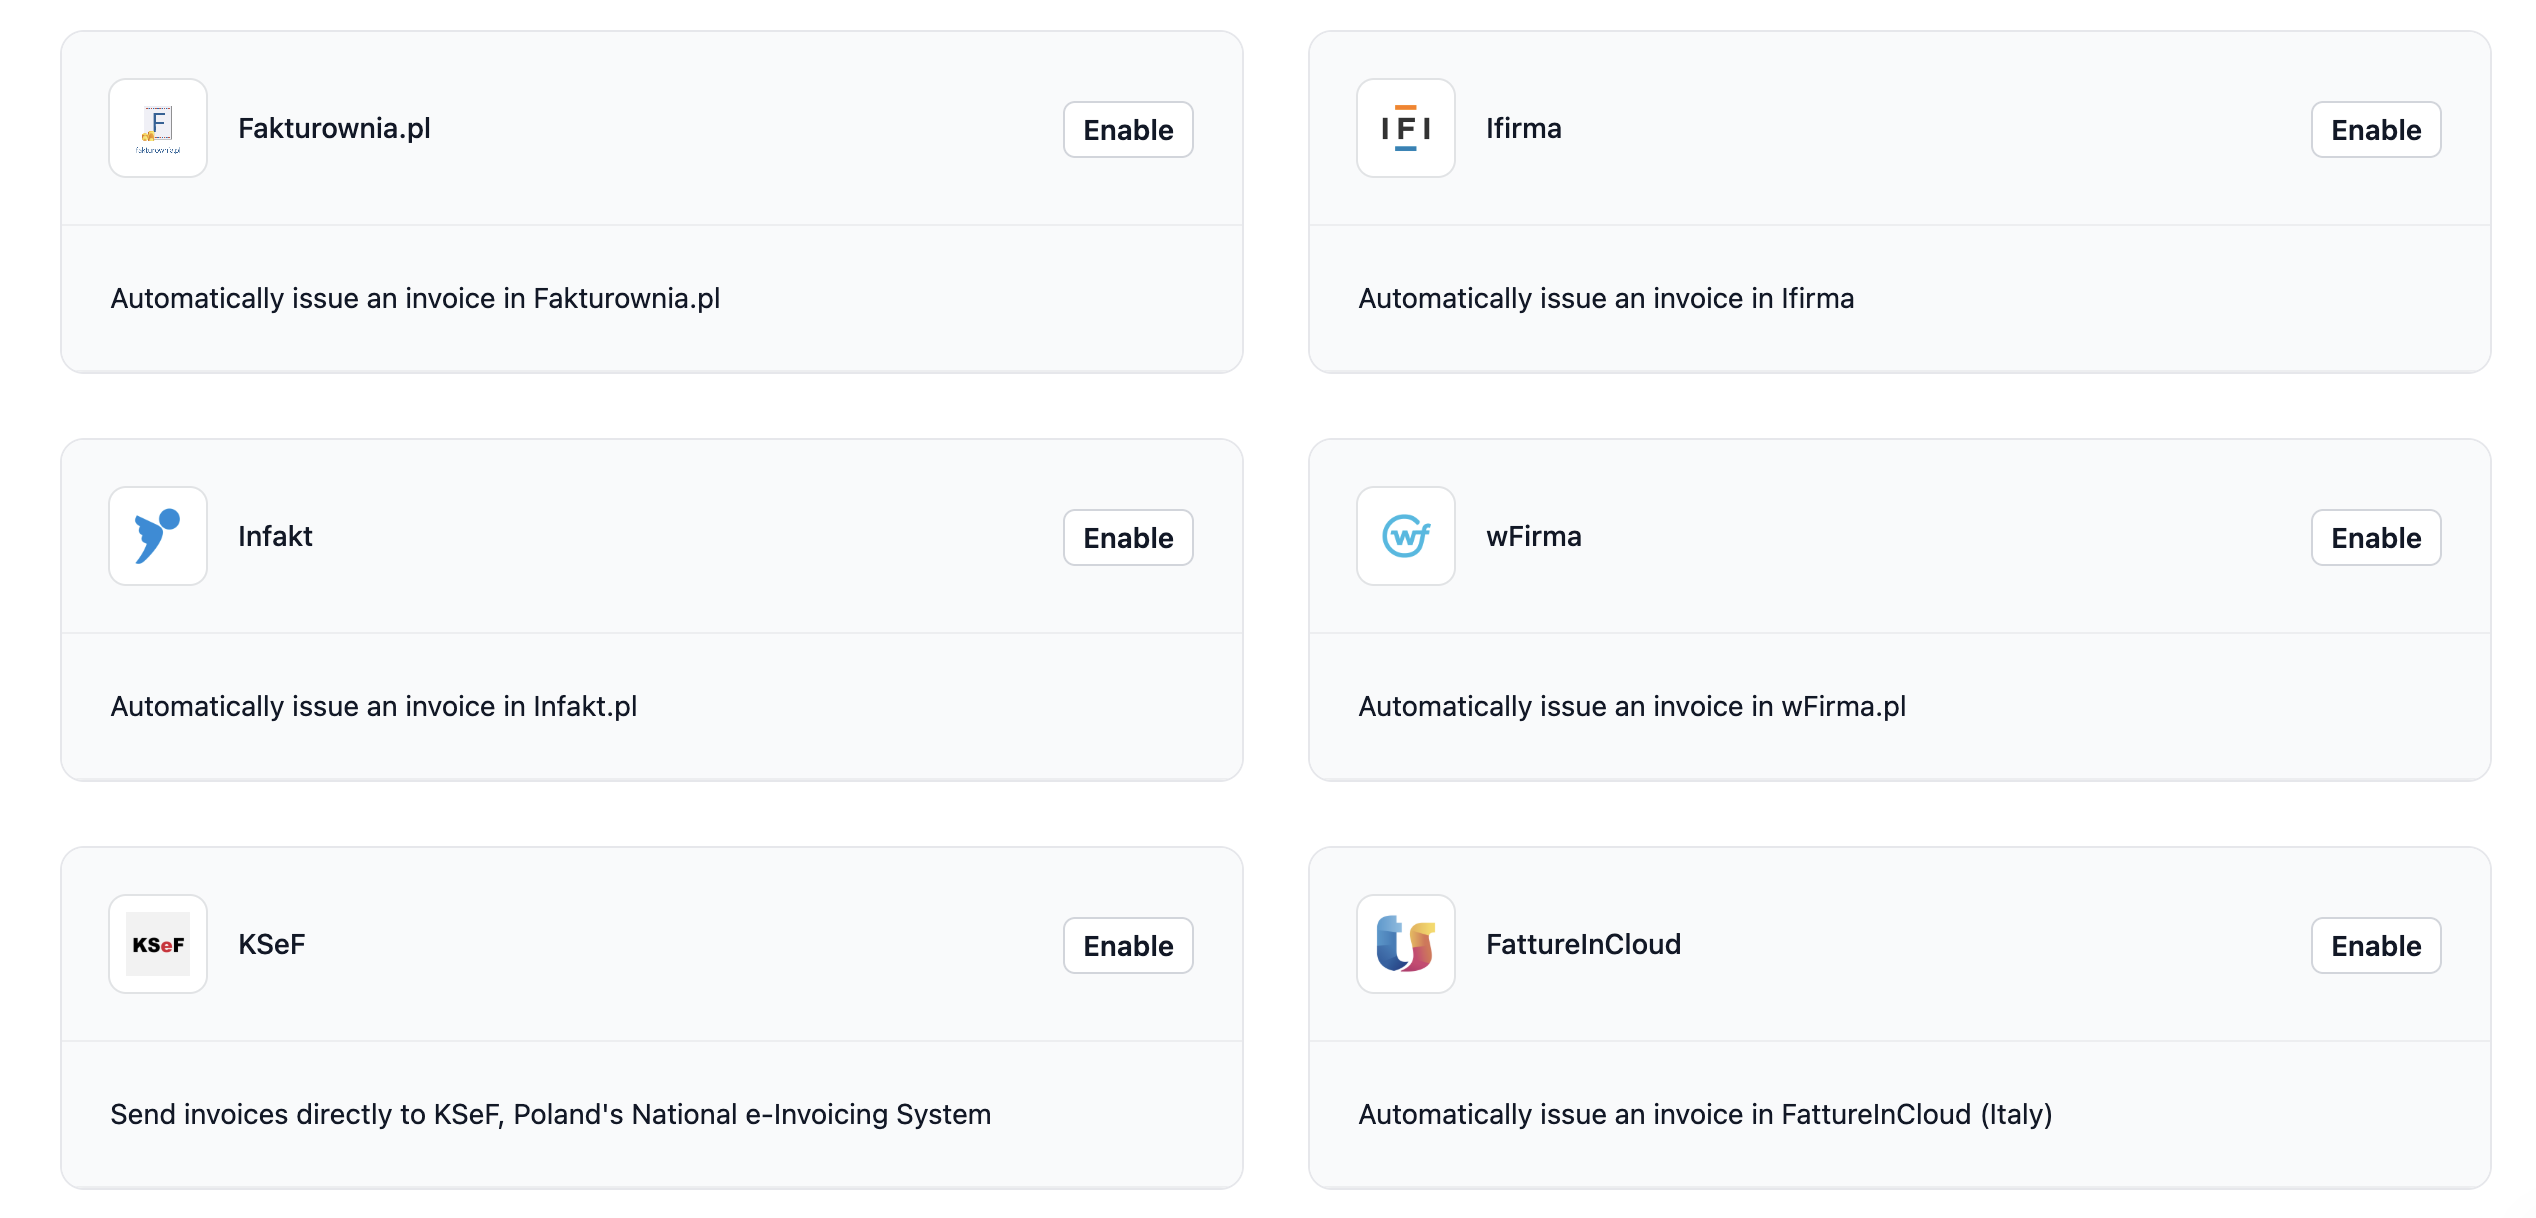Screen dimensions: 2536x1218
Task: Select the FattureInCloud card title
Action: 1583,944
